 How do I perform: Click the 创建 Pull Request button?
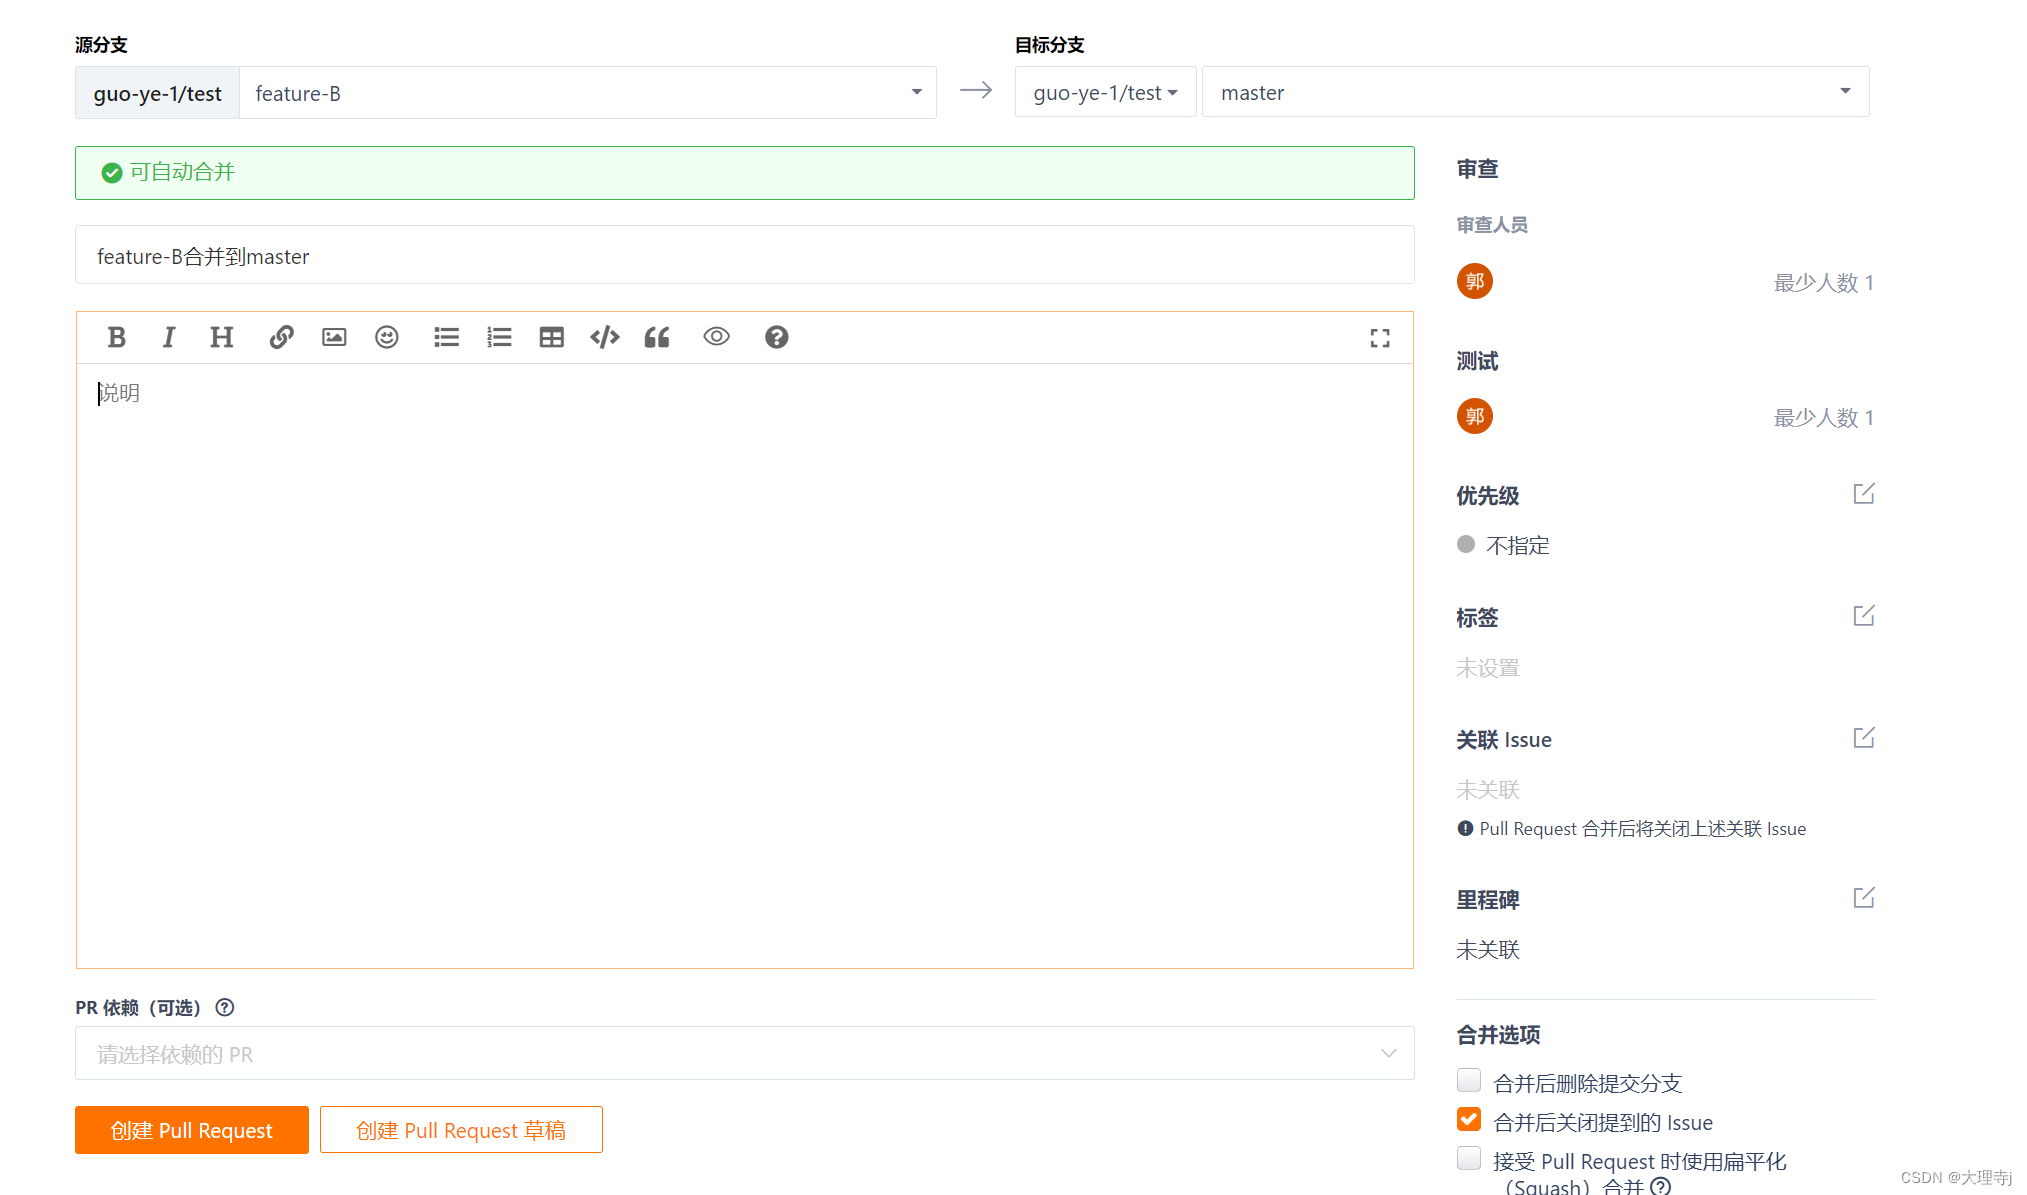click(x=192, y=1130)
